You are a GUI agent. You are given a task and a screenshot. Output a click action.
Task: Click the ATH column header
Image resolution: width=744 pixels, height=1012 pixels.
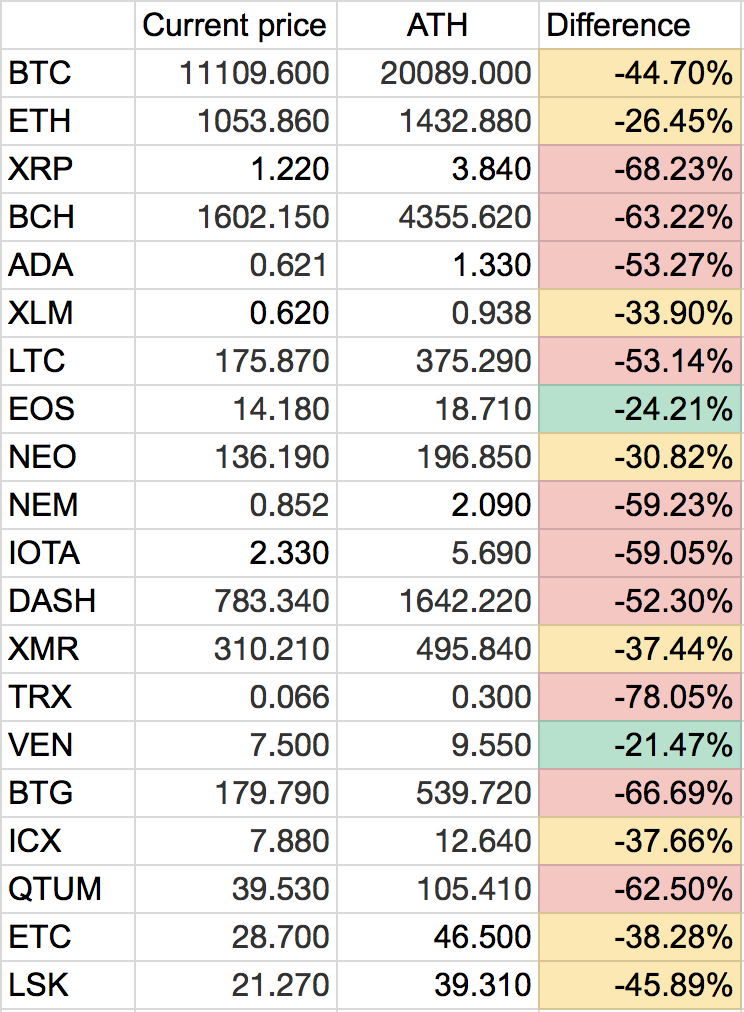(437, 25)
